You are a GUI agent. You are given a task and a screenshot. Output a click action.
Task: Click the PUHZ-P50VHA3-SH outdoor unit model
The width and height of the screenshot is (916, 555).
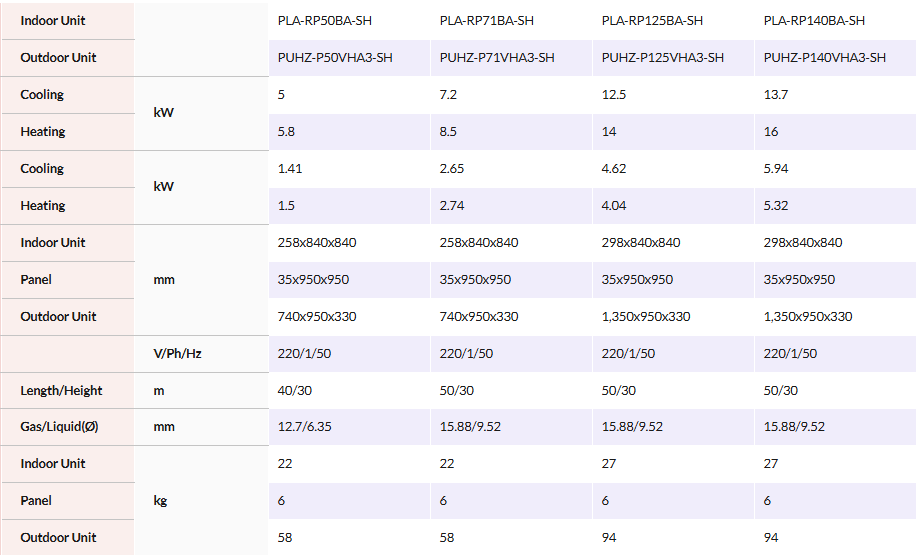(335, 58)
